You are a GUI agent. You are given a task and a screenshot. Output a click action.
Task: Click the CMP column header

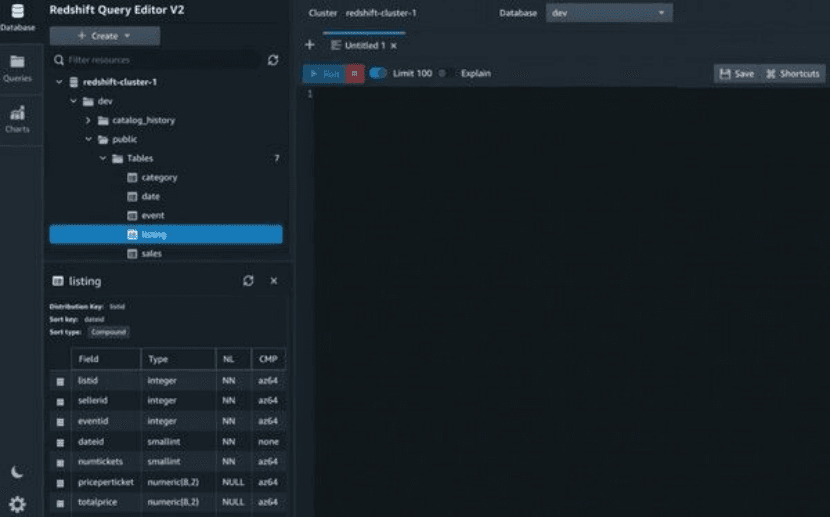point(268,359)
